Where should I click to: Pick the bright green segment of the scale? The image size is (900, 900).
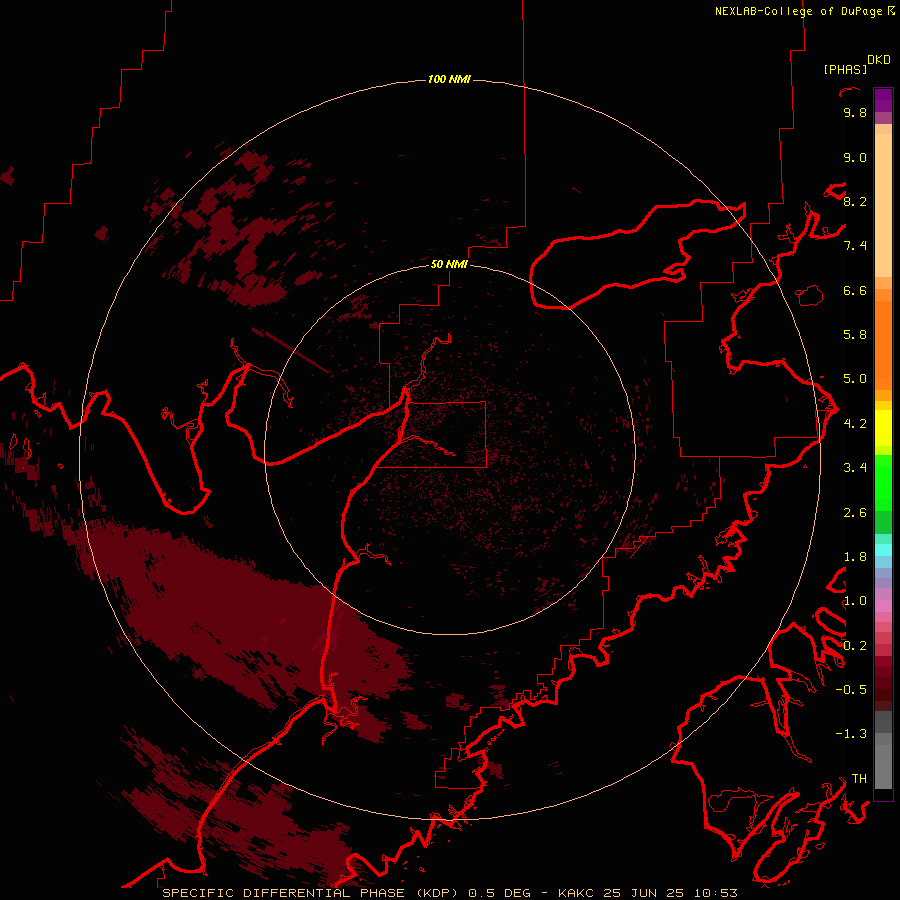click(x=883, y=483)
